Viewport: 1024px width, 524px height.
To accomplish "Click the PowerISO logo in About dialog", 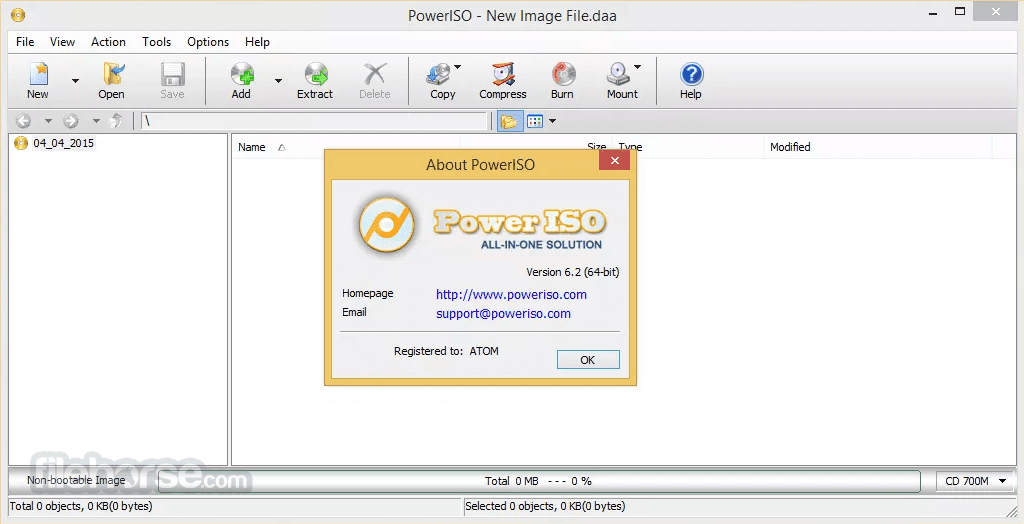I will (x=387, y=227).
